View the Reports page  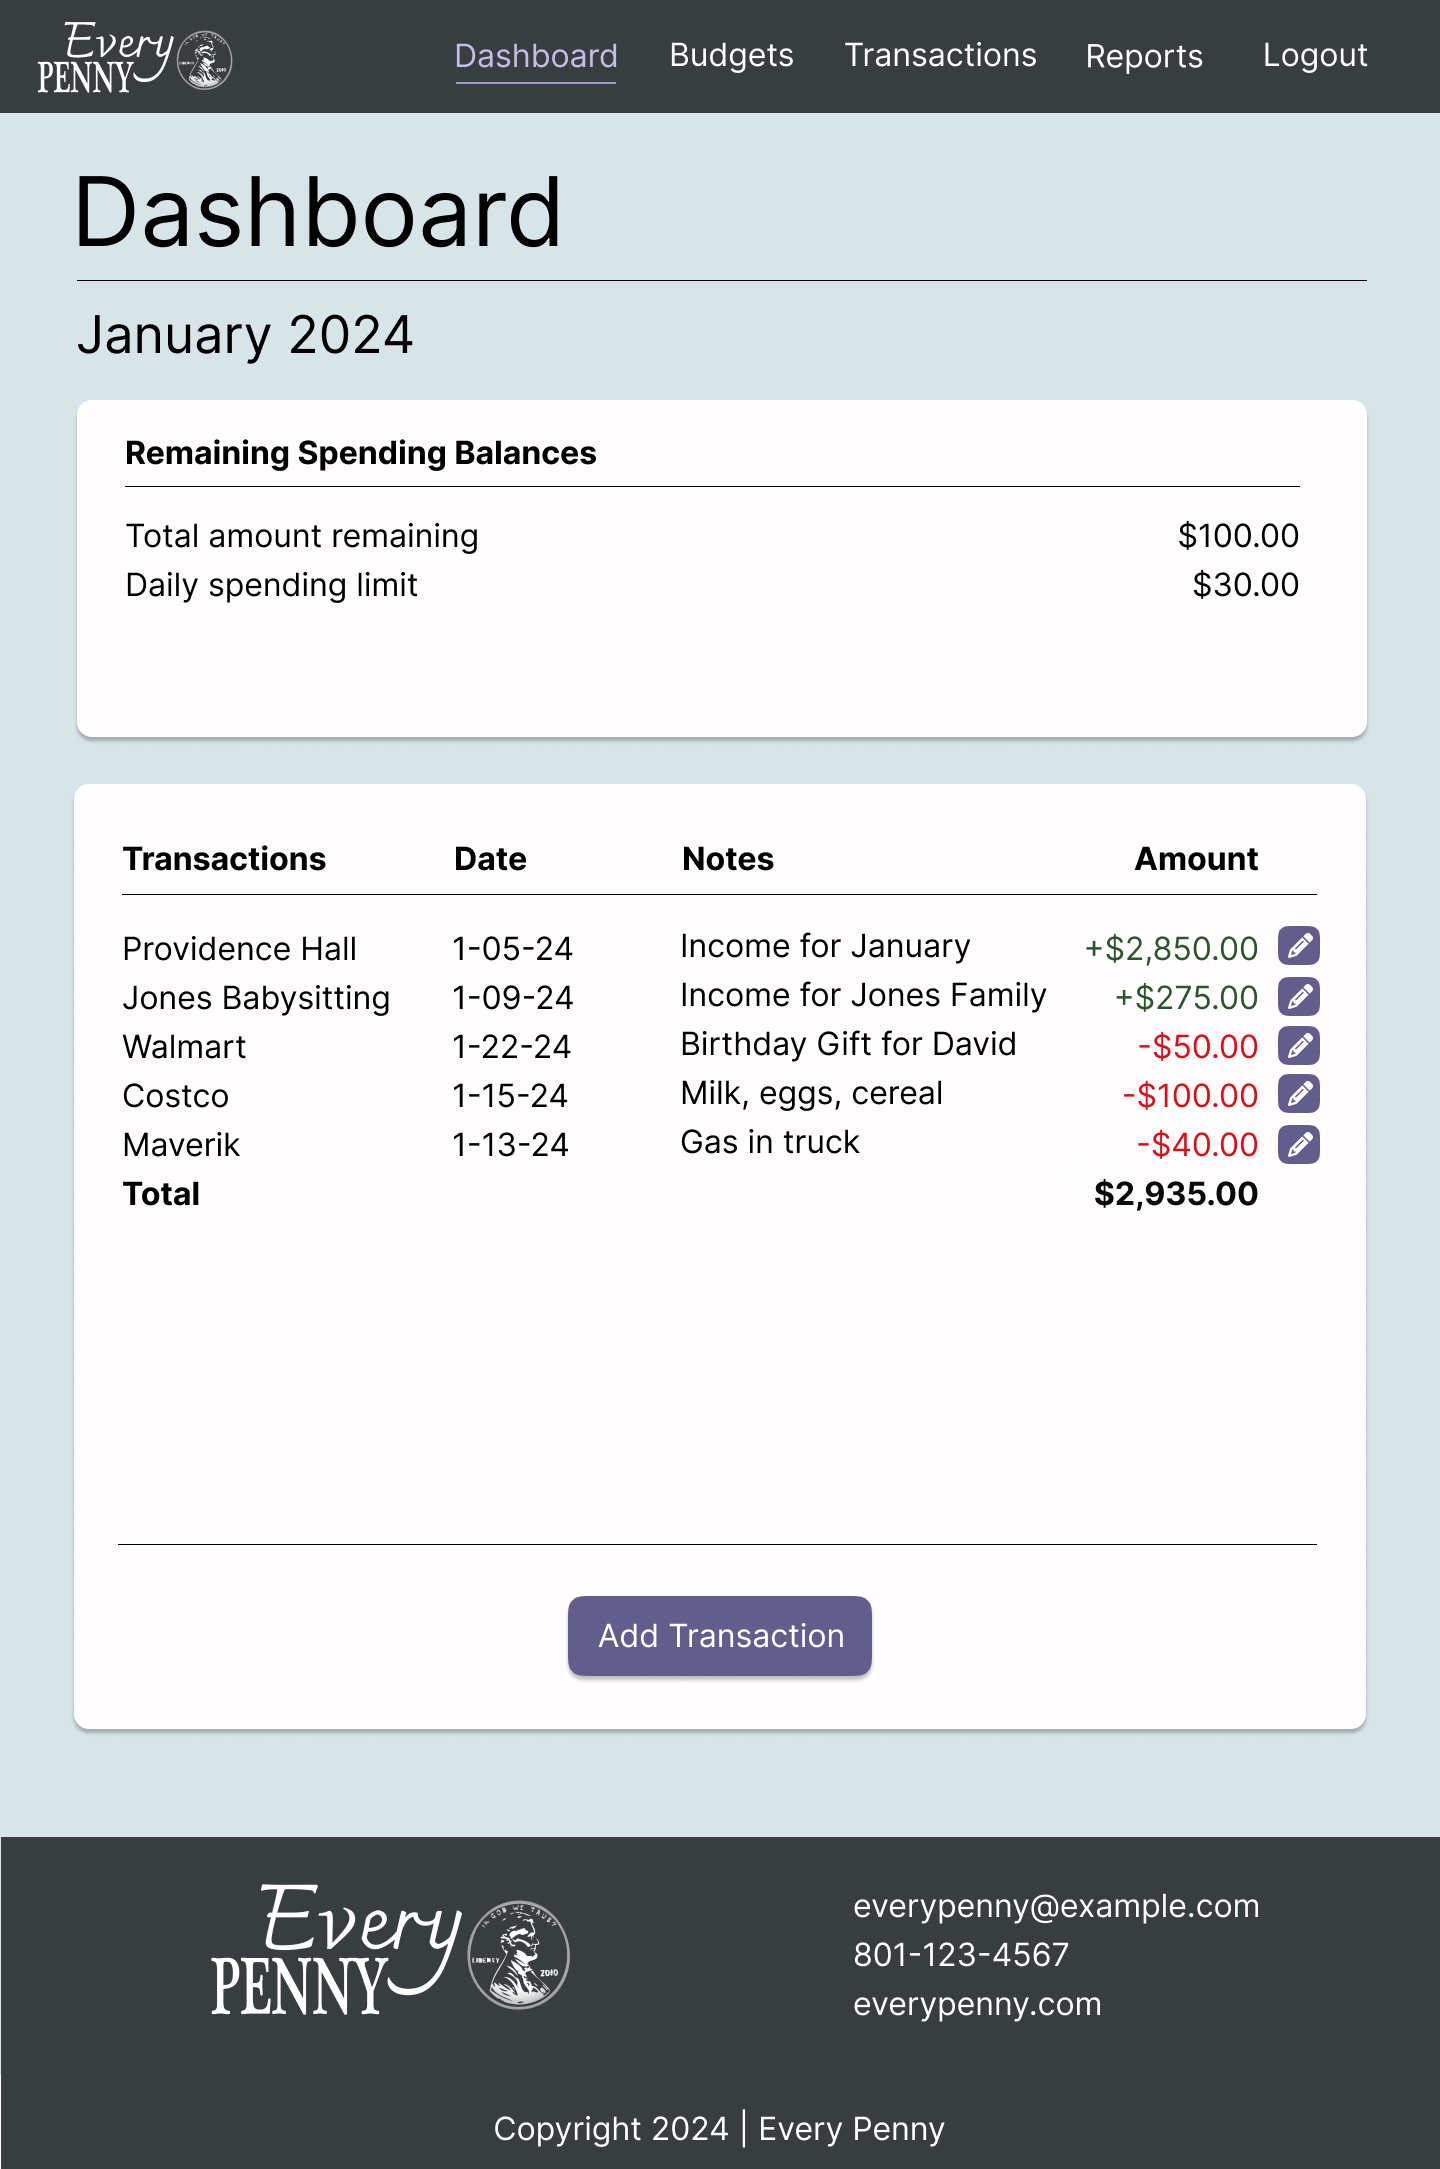[1144, 56]
